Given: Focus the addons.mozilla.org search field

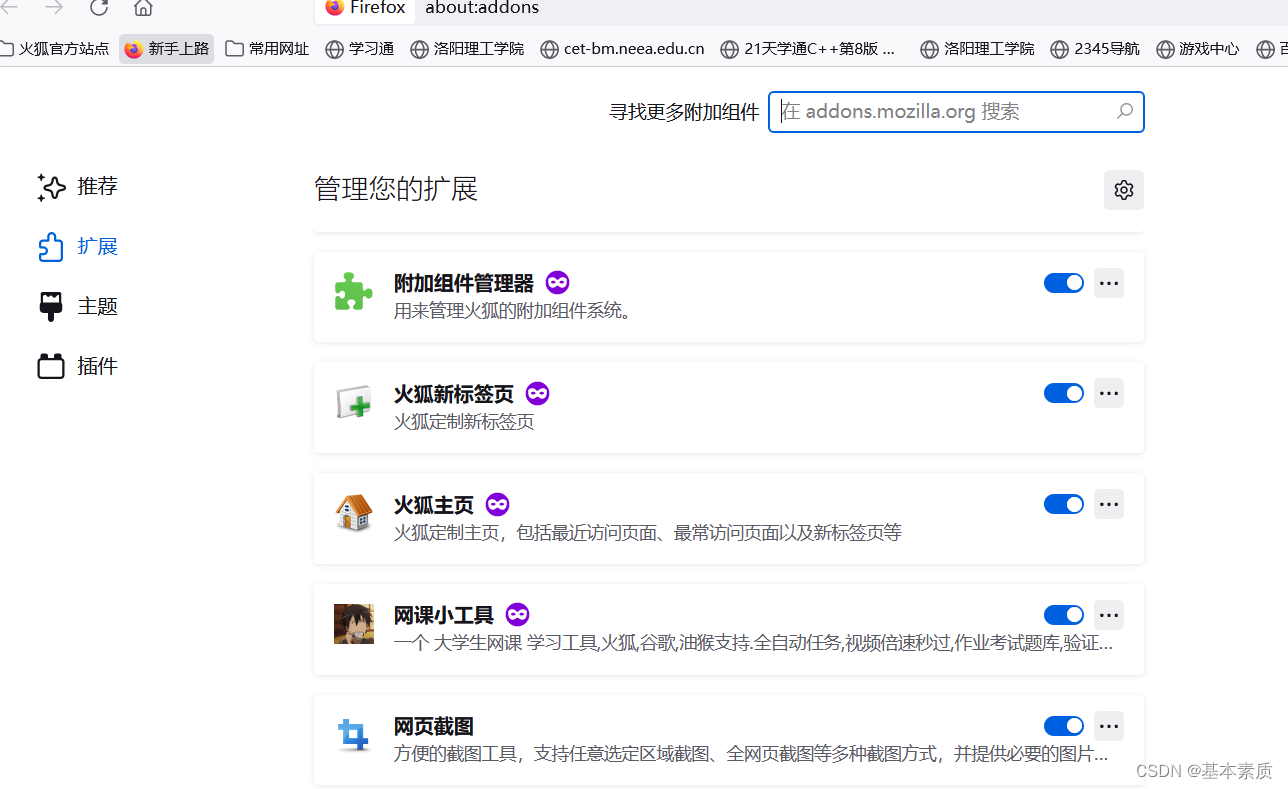Looking at the screenshot, I should [x=956, y=112].
